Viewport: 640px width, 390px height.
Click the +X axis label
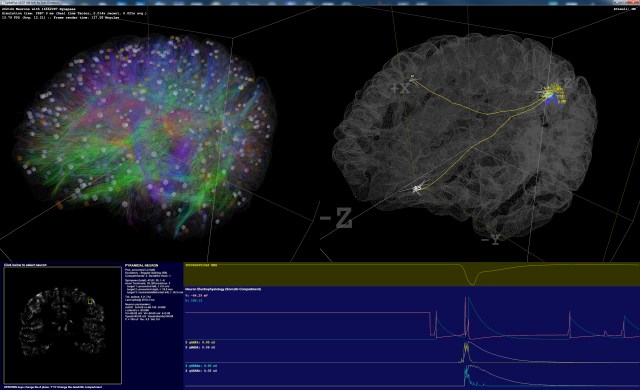(x=400, y=89)
